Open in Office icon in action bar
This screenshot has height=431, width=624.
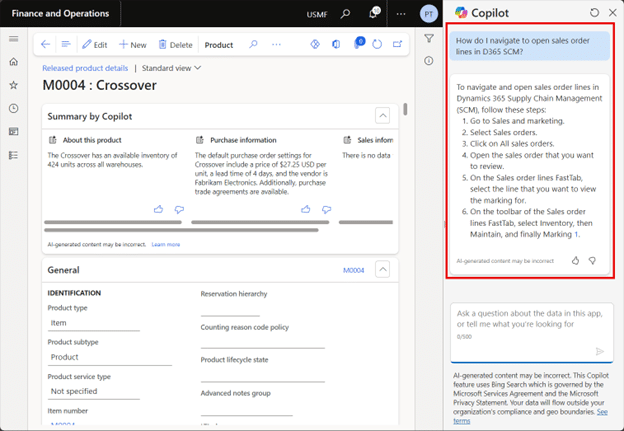[336, 44]
